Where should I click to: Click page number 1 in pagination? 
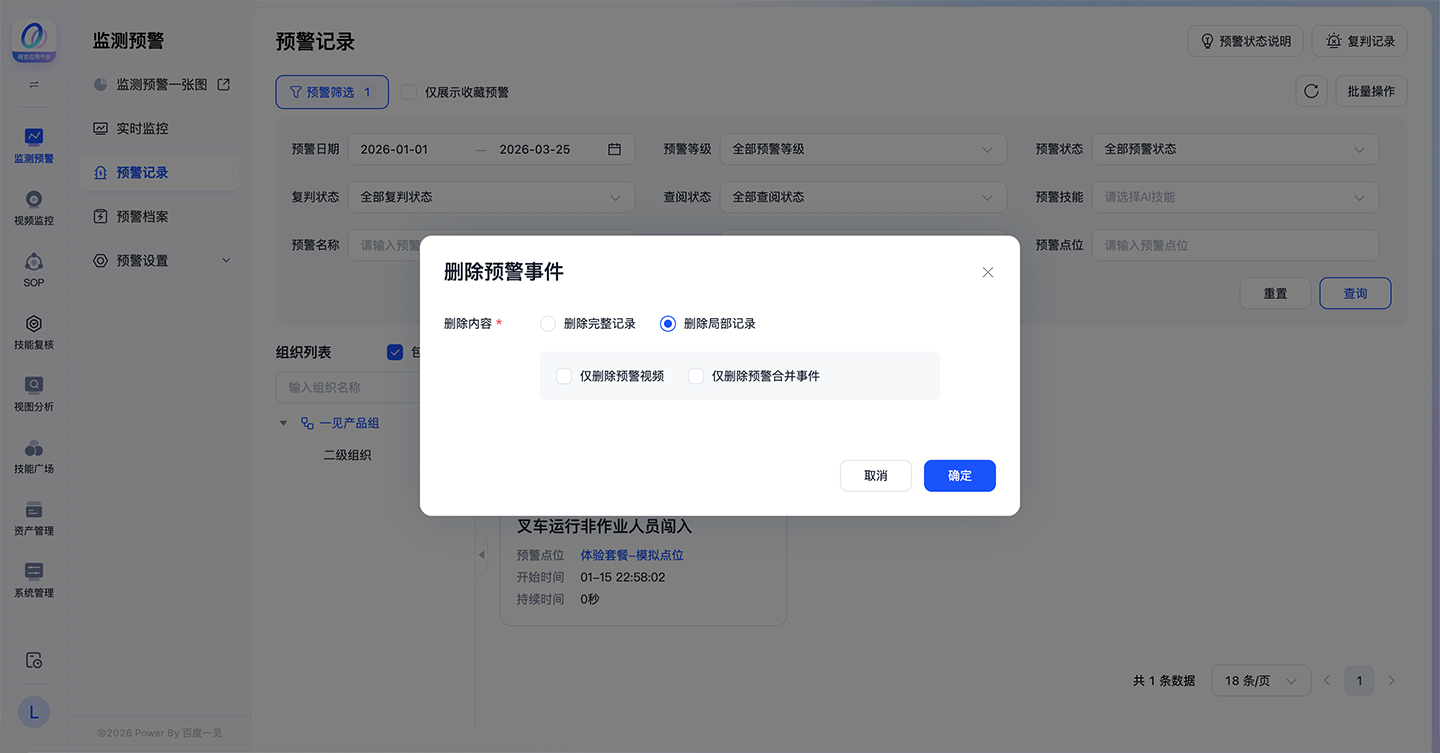click(1359, 681)
